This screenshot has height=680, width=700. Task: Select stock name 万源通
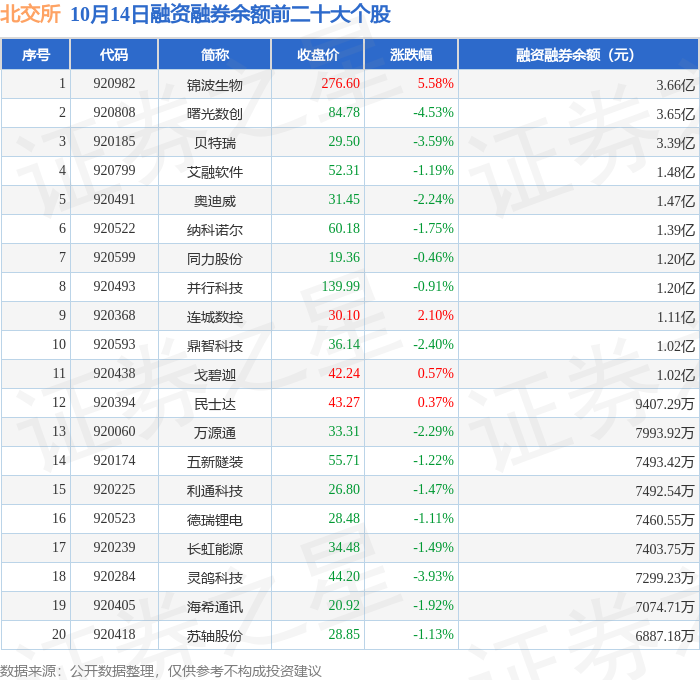coord(215,433)
